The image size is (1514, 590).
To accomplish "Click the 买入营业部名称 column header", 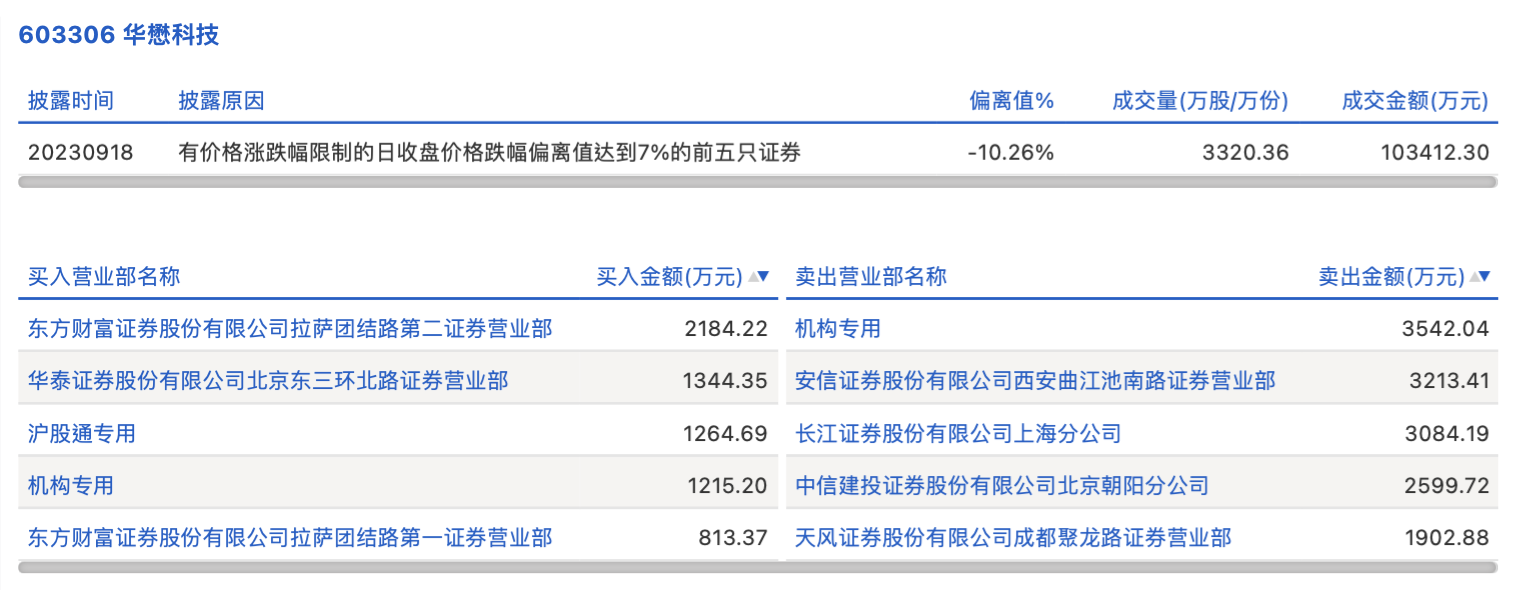I will 104,277.
